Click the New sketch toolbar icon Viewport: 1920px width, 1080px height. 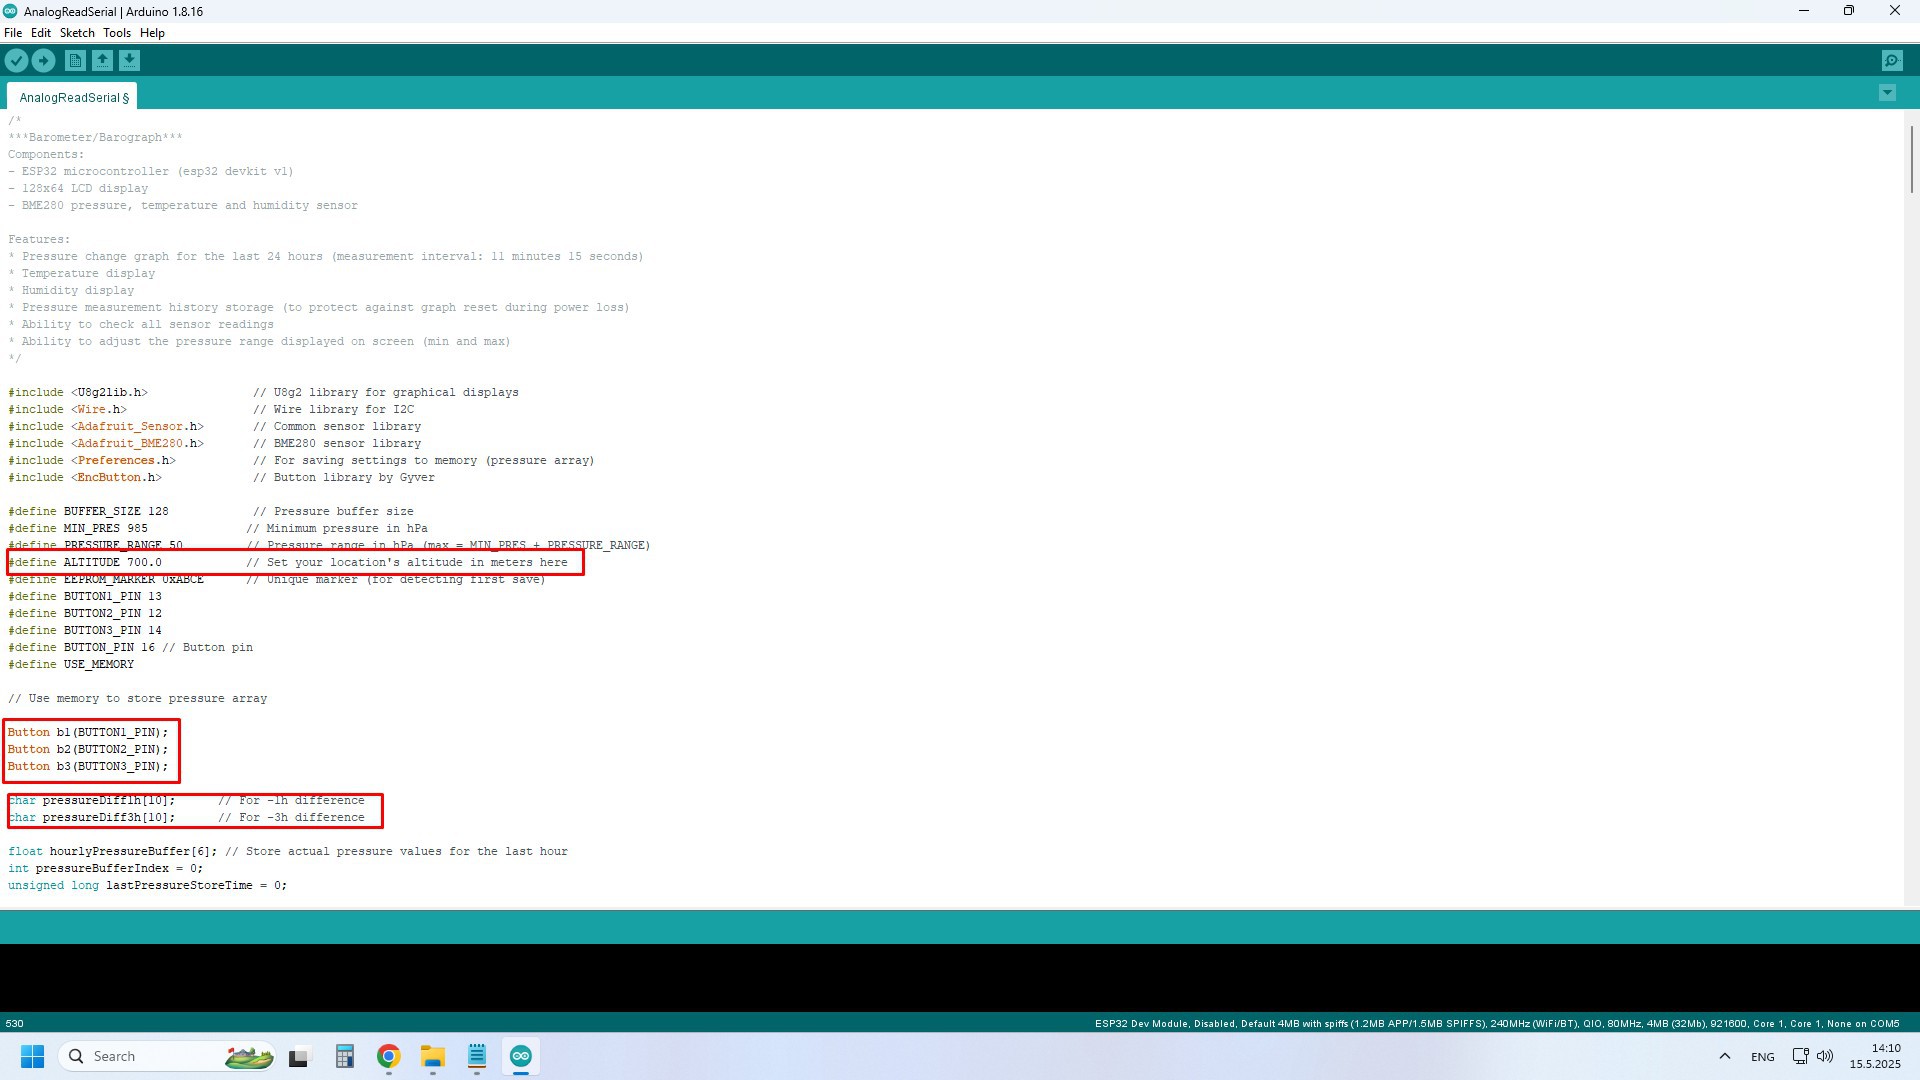click(75, 61)
